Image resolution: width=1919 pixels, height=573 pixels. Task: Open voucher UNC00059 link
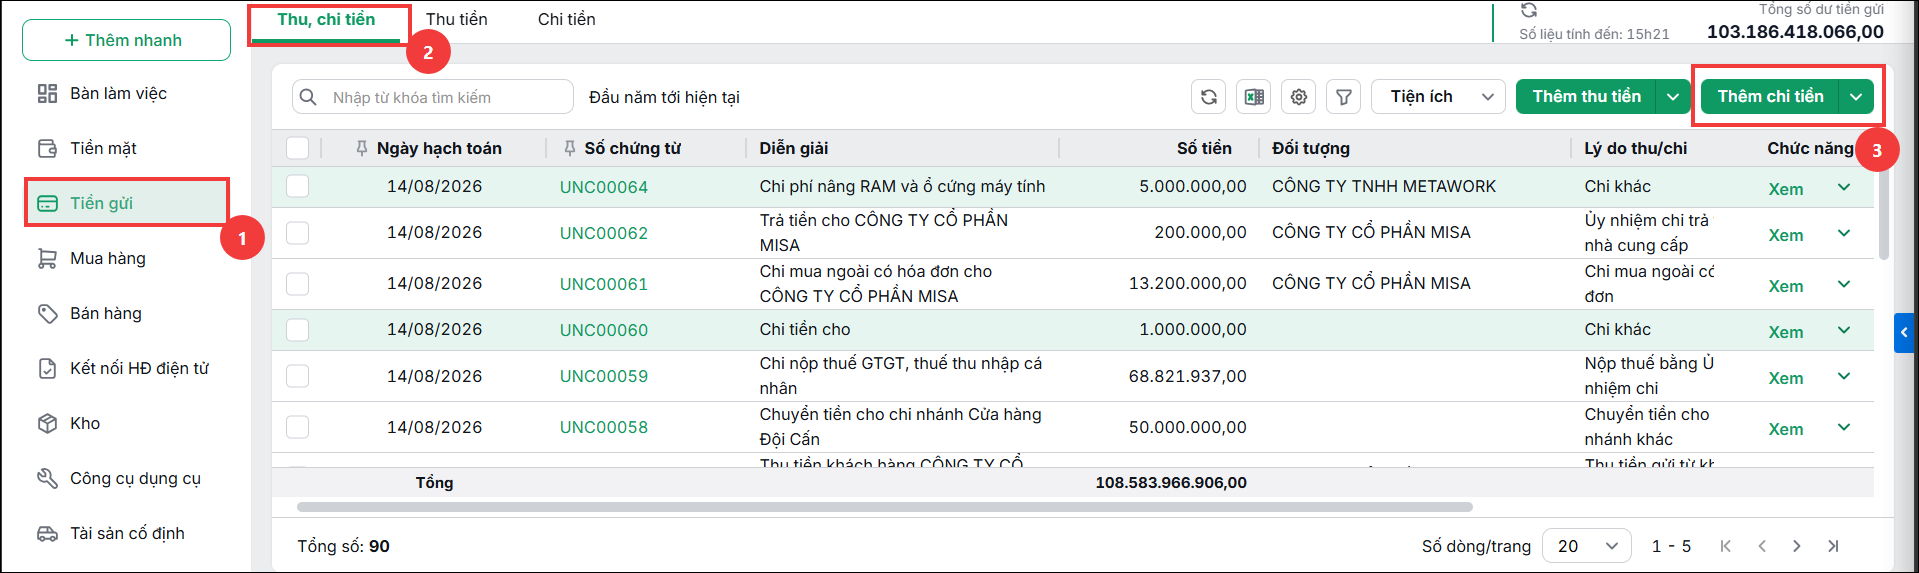coord(604,376)
